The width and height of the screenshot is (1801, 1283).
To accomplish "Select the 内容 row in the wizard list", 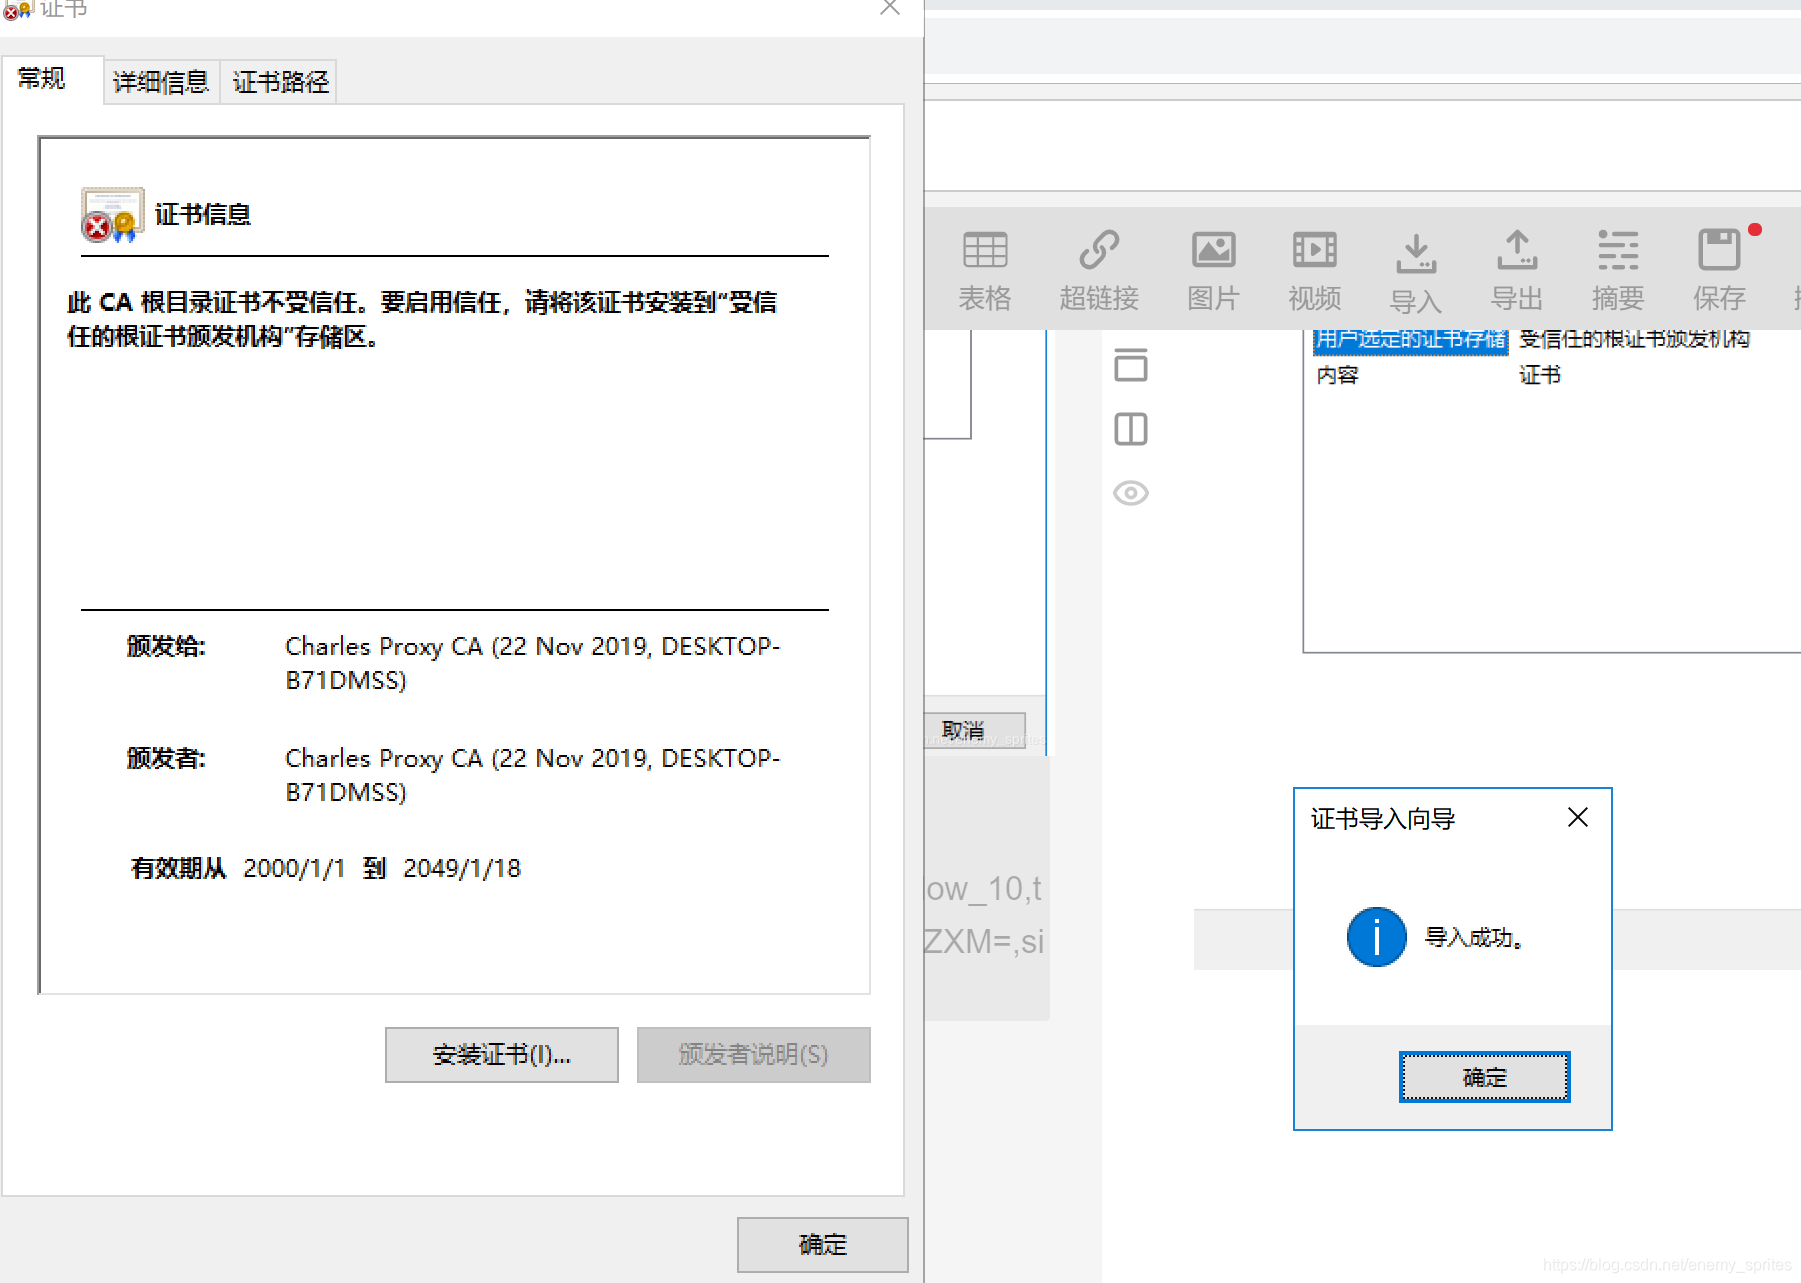I will pos(1337,375).
